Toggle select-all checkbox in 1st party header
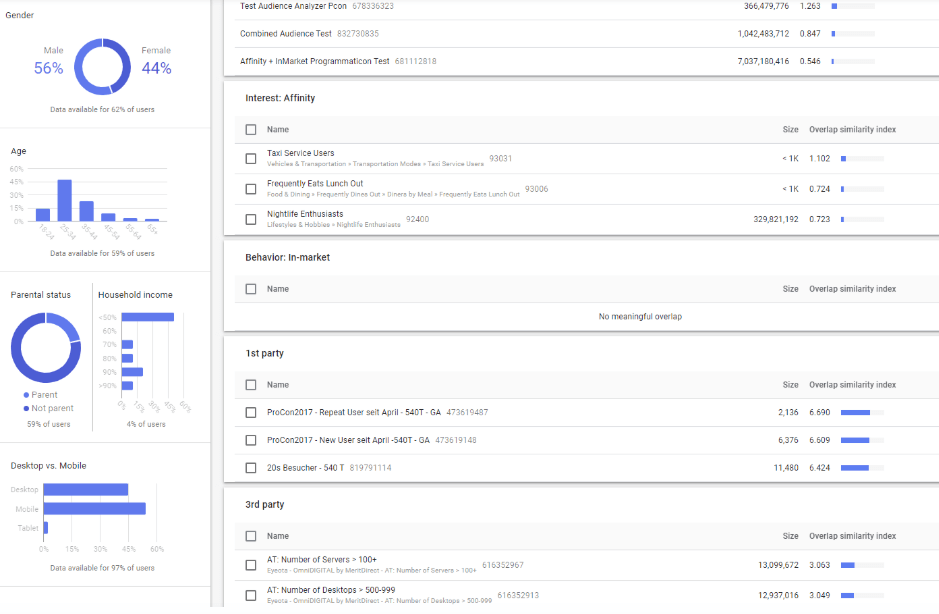The image size is (939, 614). tap(251, 384)
